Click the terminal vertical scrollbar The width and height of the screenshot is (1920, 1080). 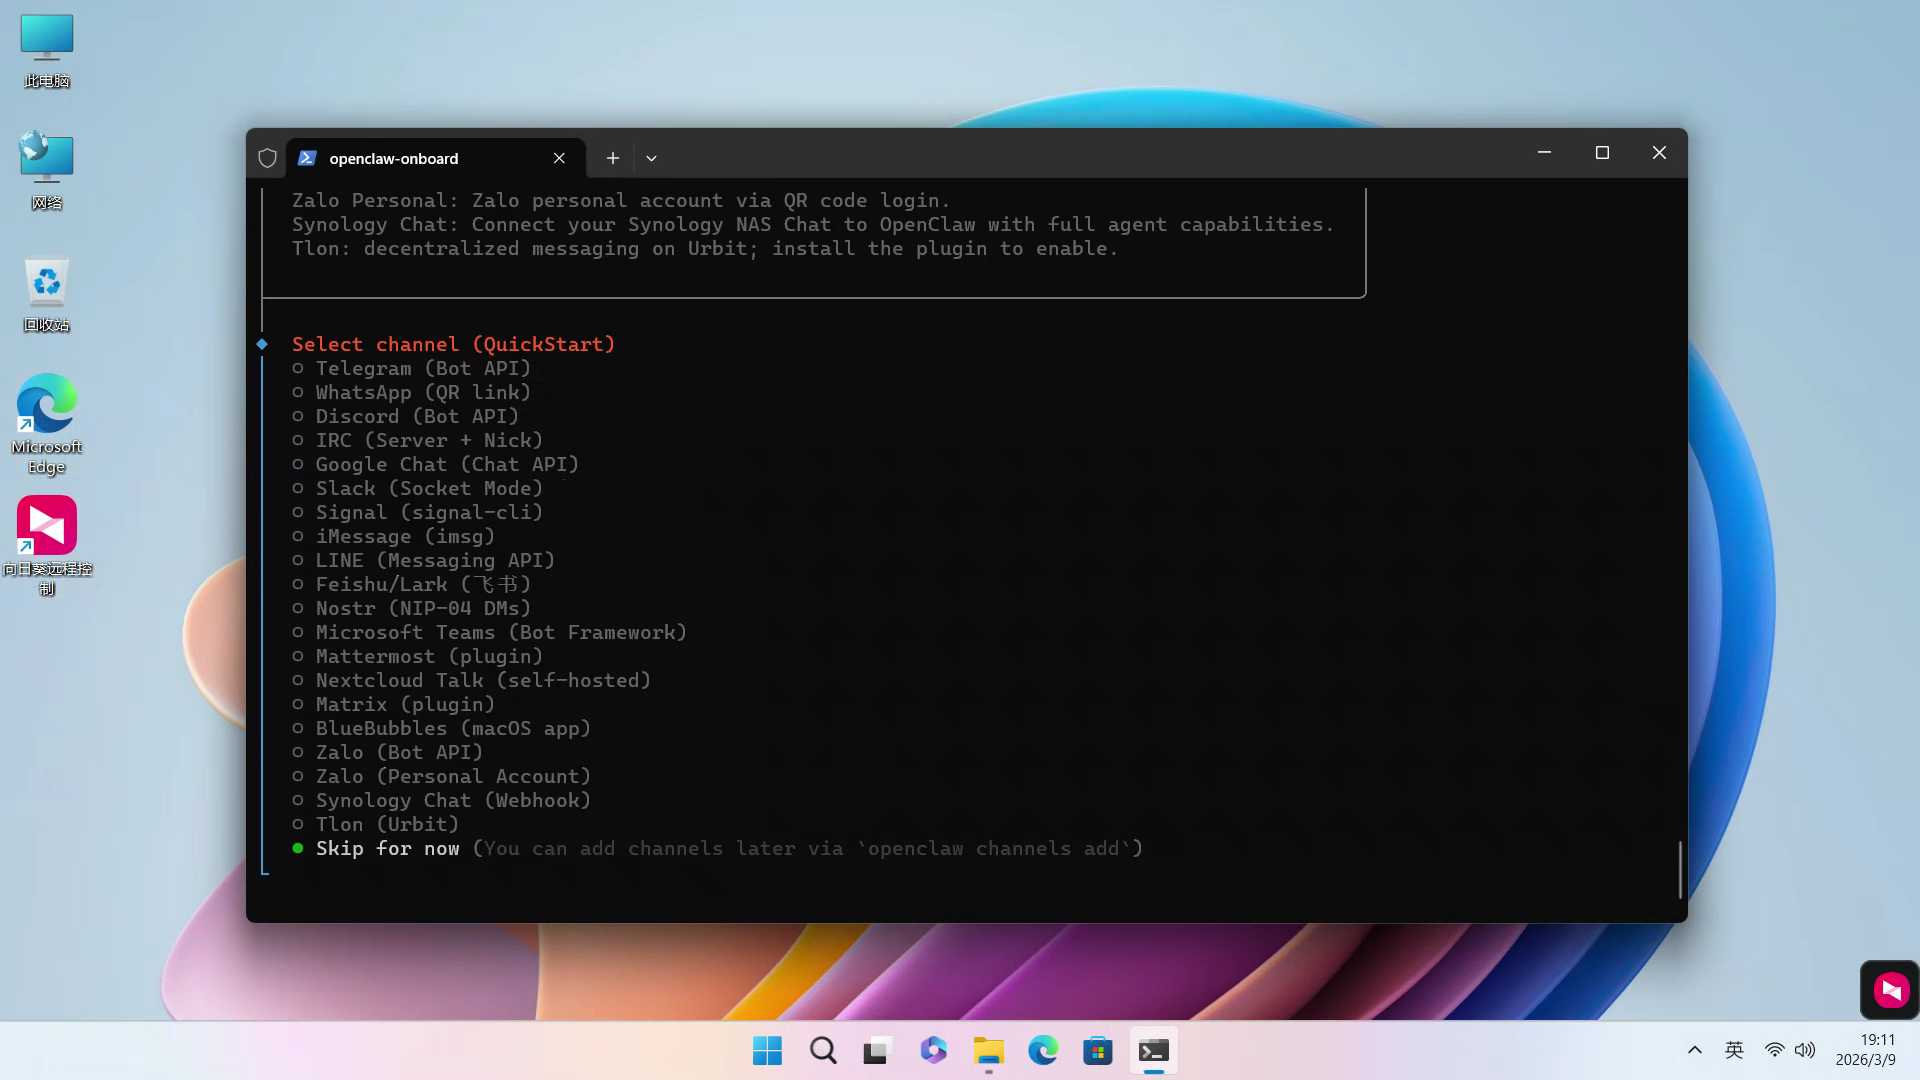pos(1680,868)
